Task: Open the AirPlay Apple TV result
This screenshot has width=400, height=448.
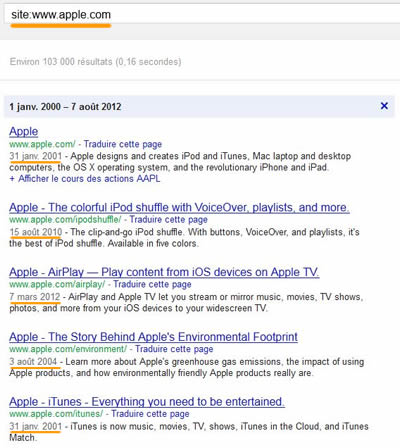Action: pyautogui.click(x=164, y=272)
